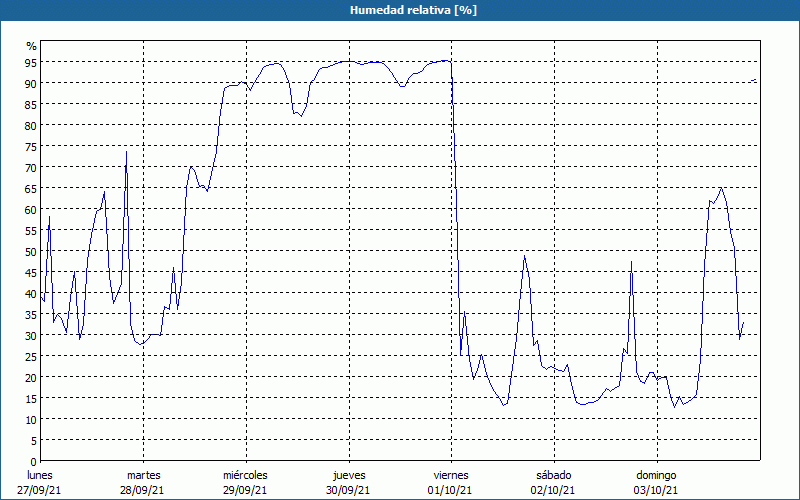This screenshot has width=800, height=500.
Task: Click the date '29/09/21'
Action: 245,490
